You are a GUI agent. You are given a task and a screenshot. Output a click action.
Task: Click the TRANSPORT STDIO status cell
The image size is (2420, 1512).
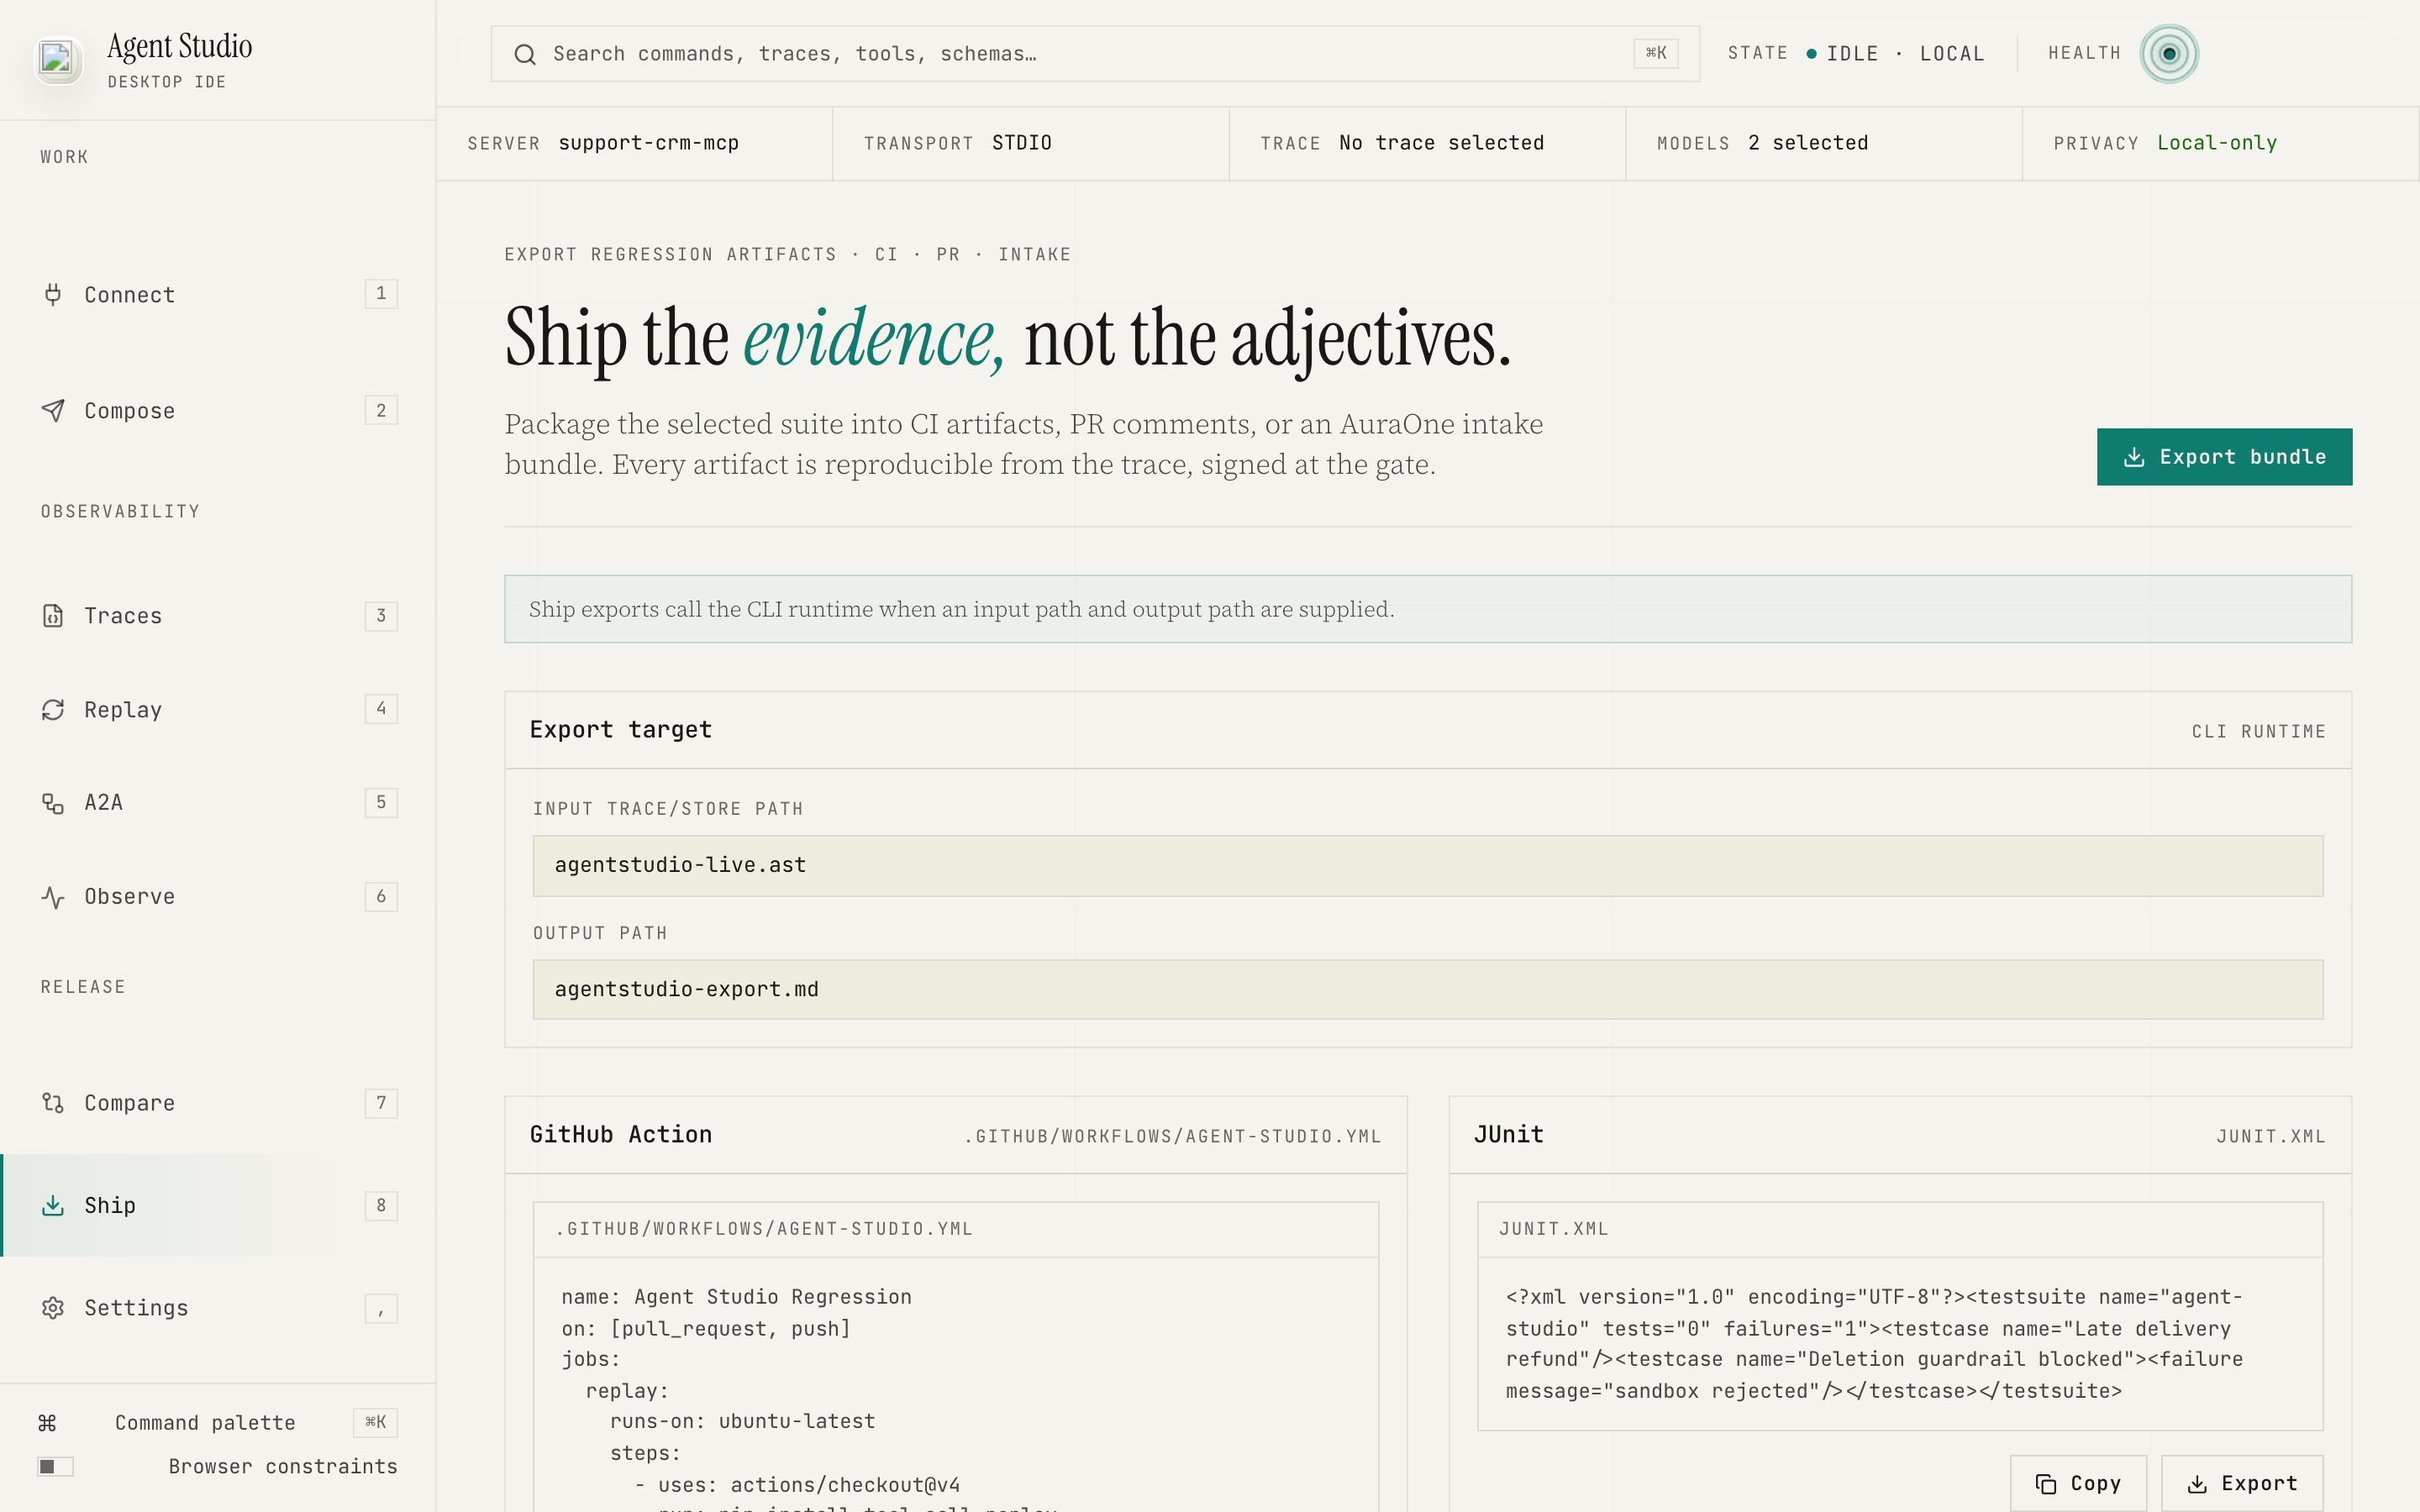pos(1030,143)
